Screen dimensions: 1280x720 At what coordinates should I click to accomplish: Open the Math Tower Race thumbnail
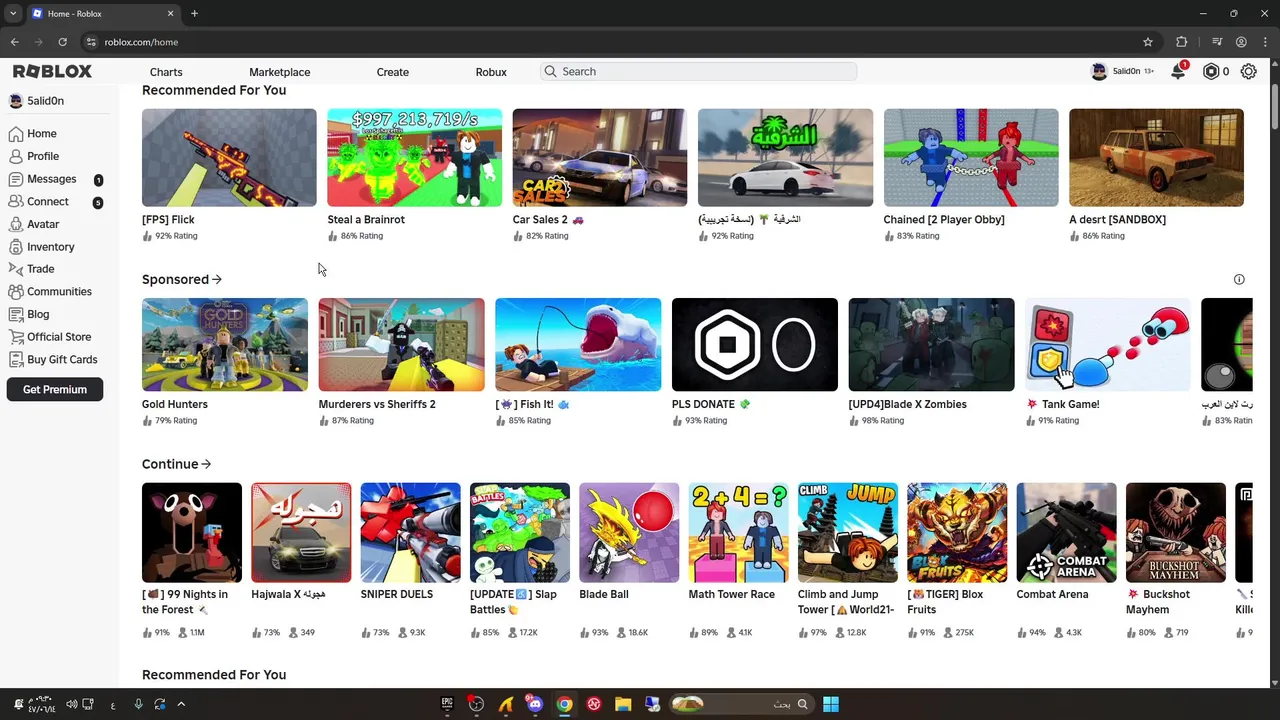[x=738, y=533]
